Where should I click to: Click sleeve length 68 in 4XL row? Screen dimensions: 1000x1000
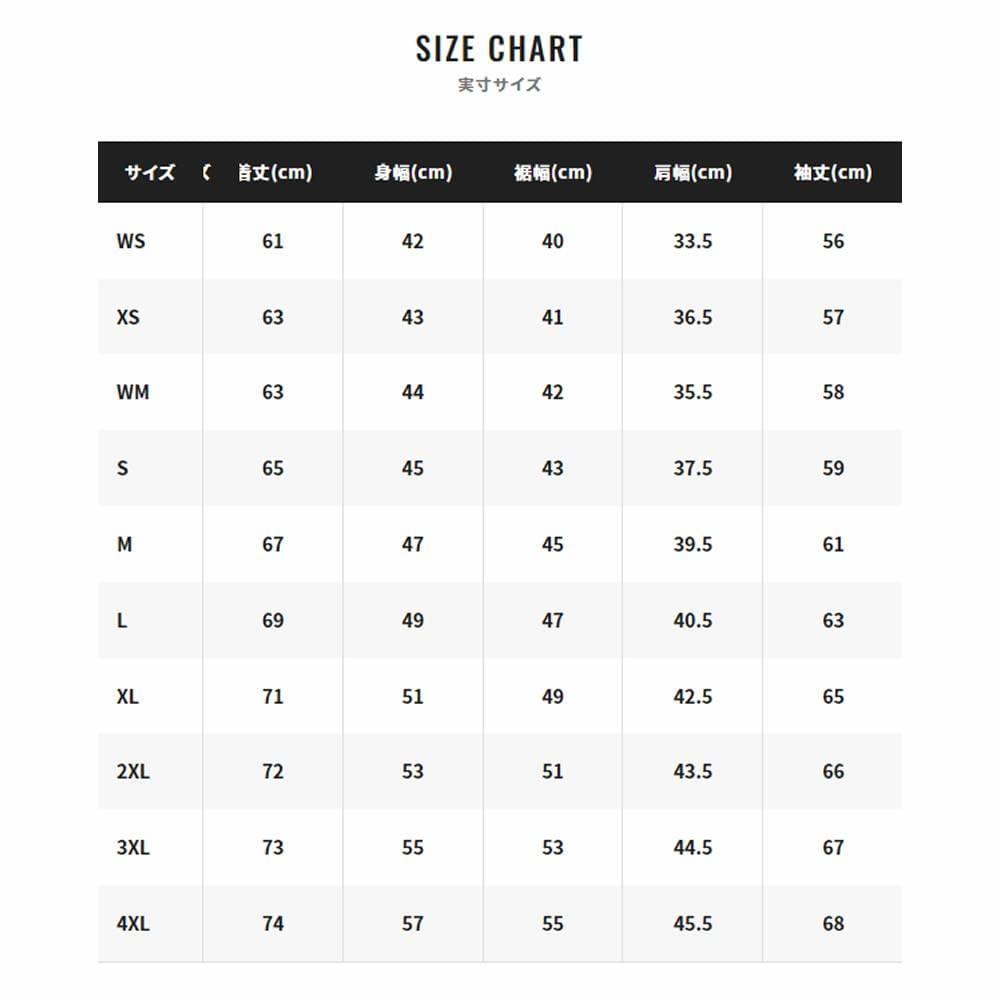pyautogui.click(x=833, y=923)
